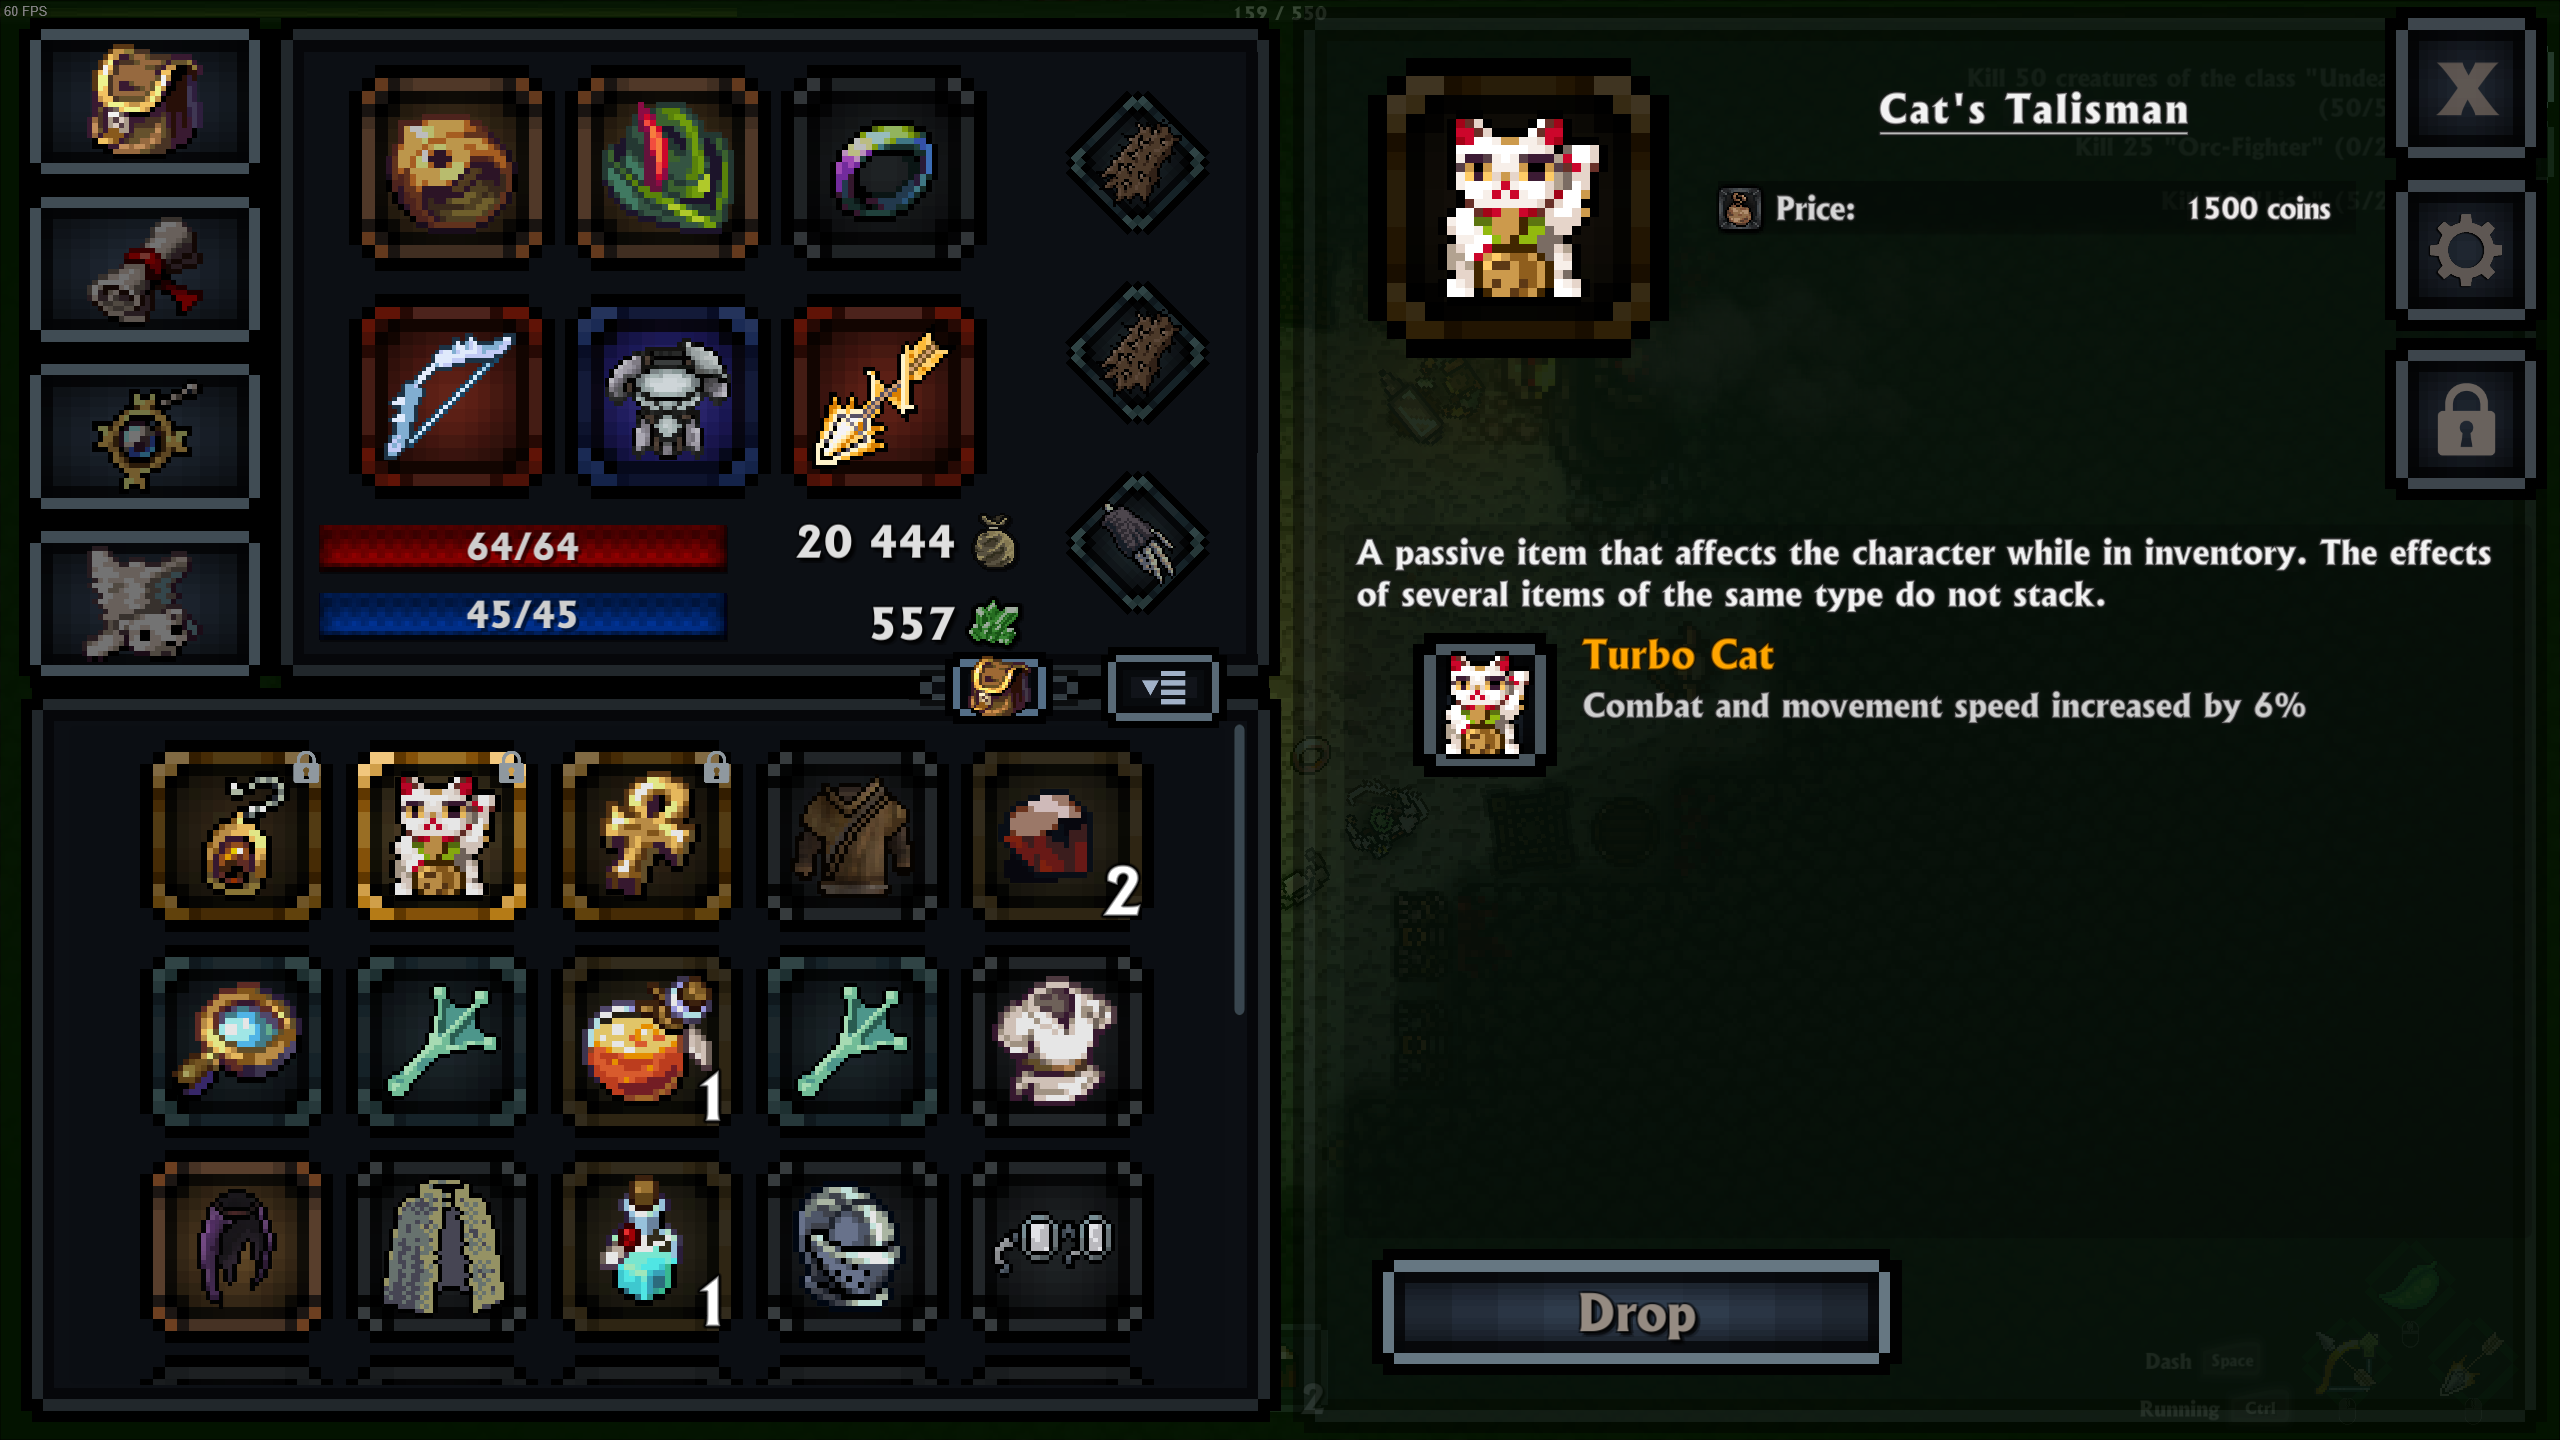This screenshot has height=1440, width=2560.
Task: Select the golden arrows ammo slot
Action: pos(883,396)
